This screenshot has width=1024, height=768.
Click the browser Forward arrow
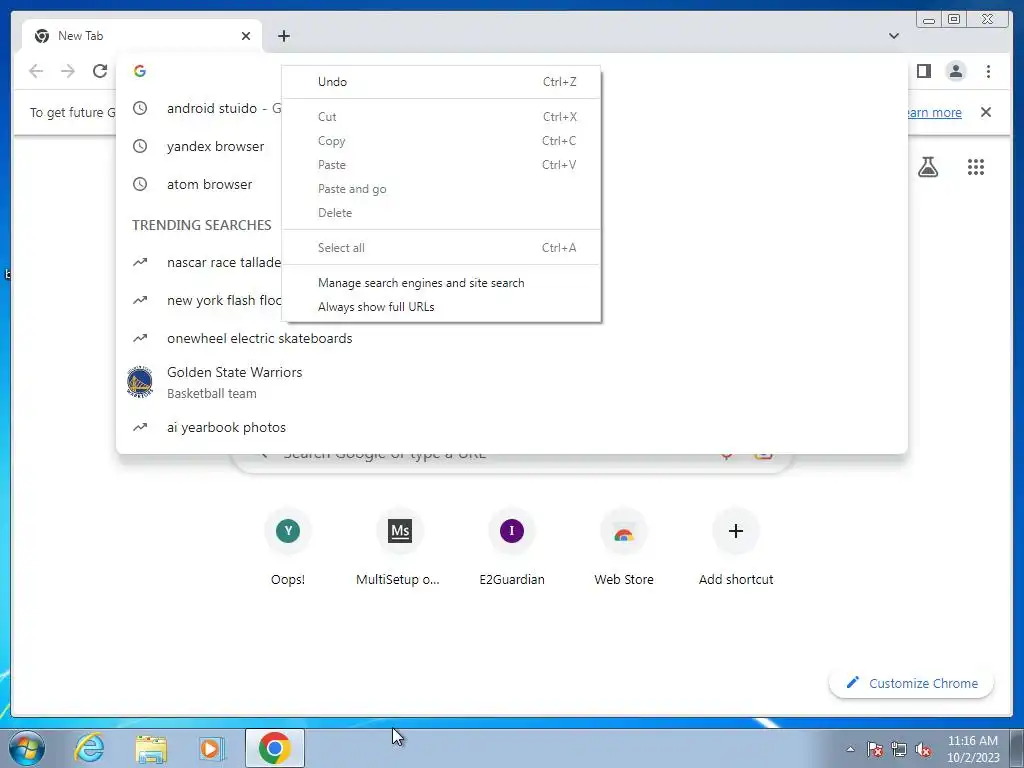click(68, 71)
